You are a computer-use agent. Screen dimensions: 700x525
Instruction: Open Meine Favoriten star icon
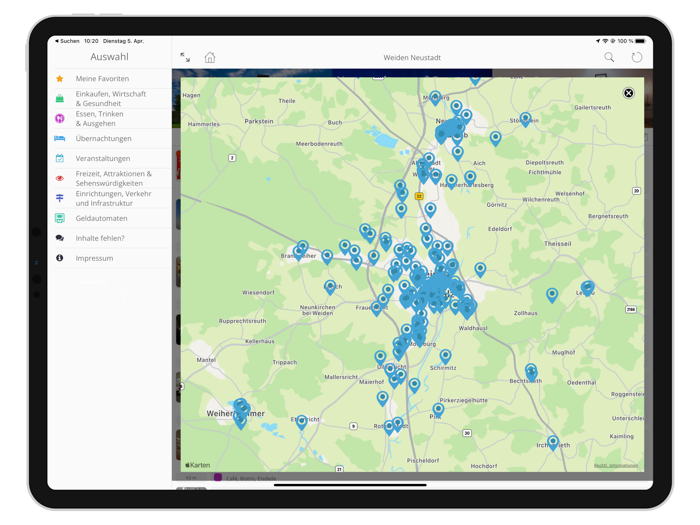pos(59,79)
